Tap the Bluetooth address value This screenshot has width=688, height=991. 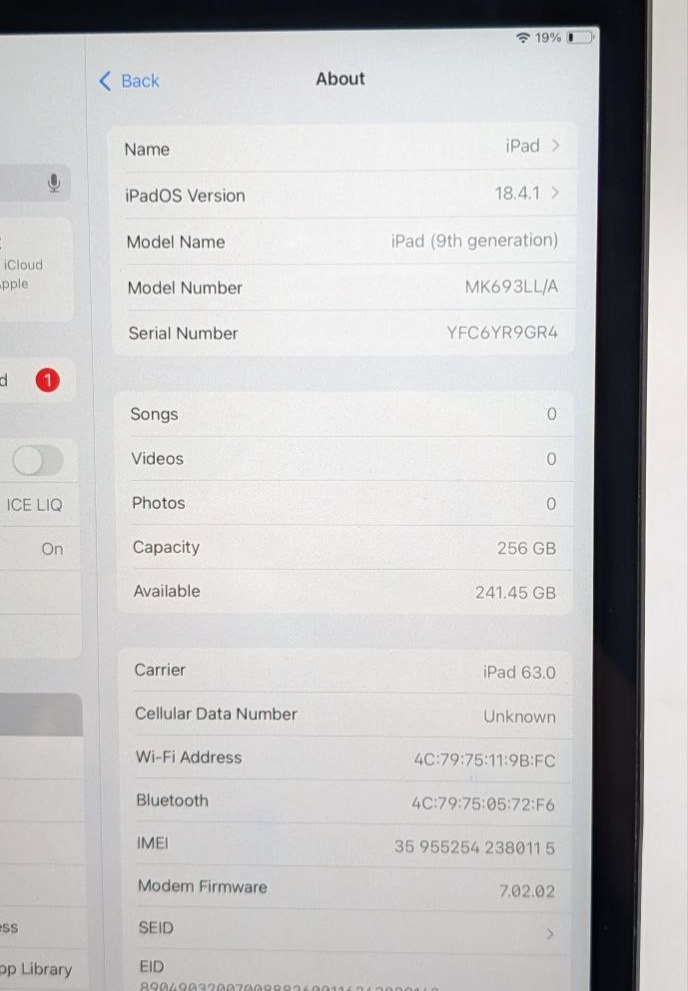[483, 804]
